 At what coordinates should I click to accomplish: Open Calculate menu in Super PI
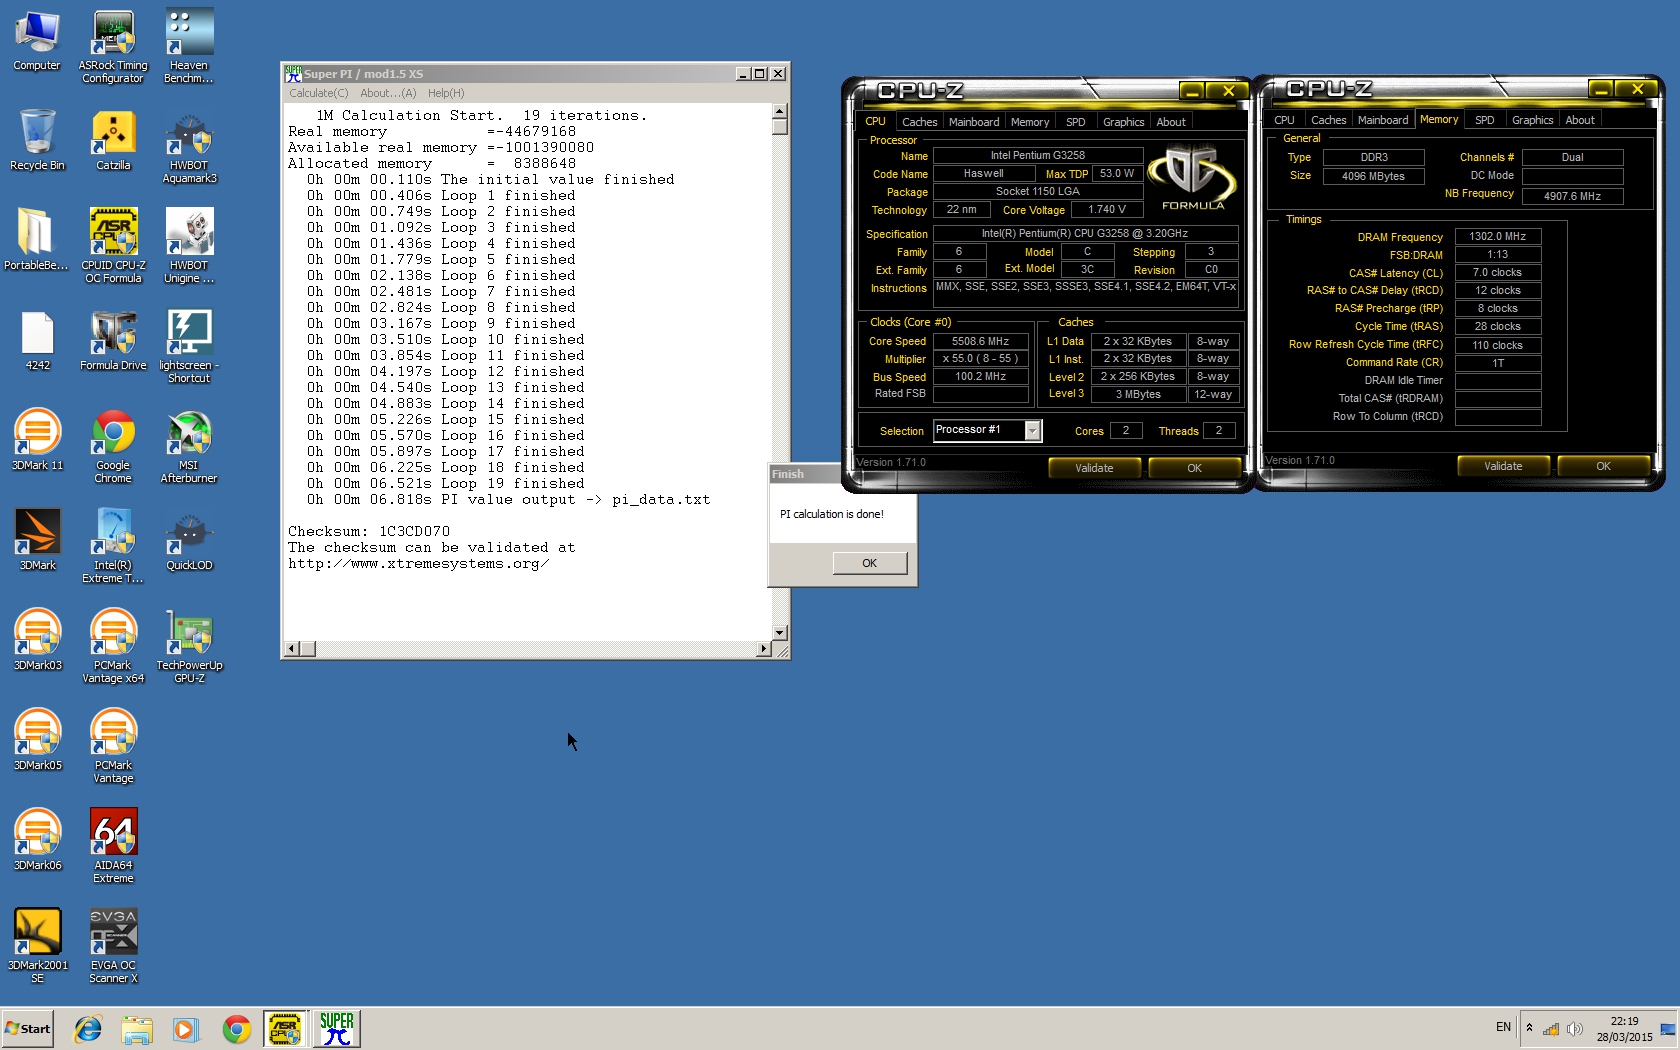(319, 93)
